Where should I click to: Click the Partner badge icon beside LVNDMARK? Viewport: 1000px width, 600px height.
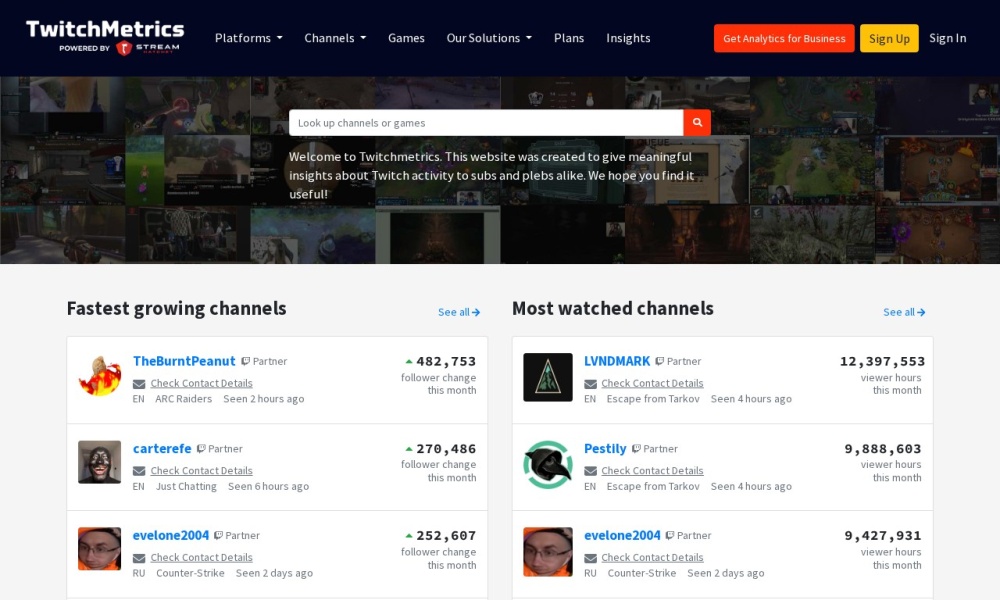662,361
